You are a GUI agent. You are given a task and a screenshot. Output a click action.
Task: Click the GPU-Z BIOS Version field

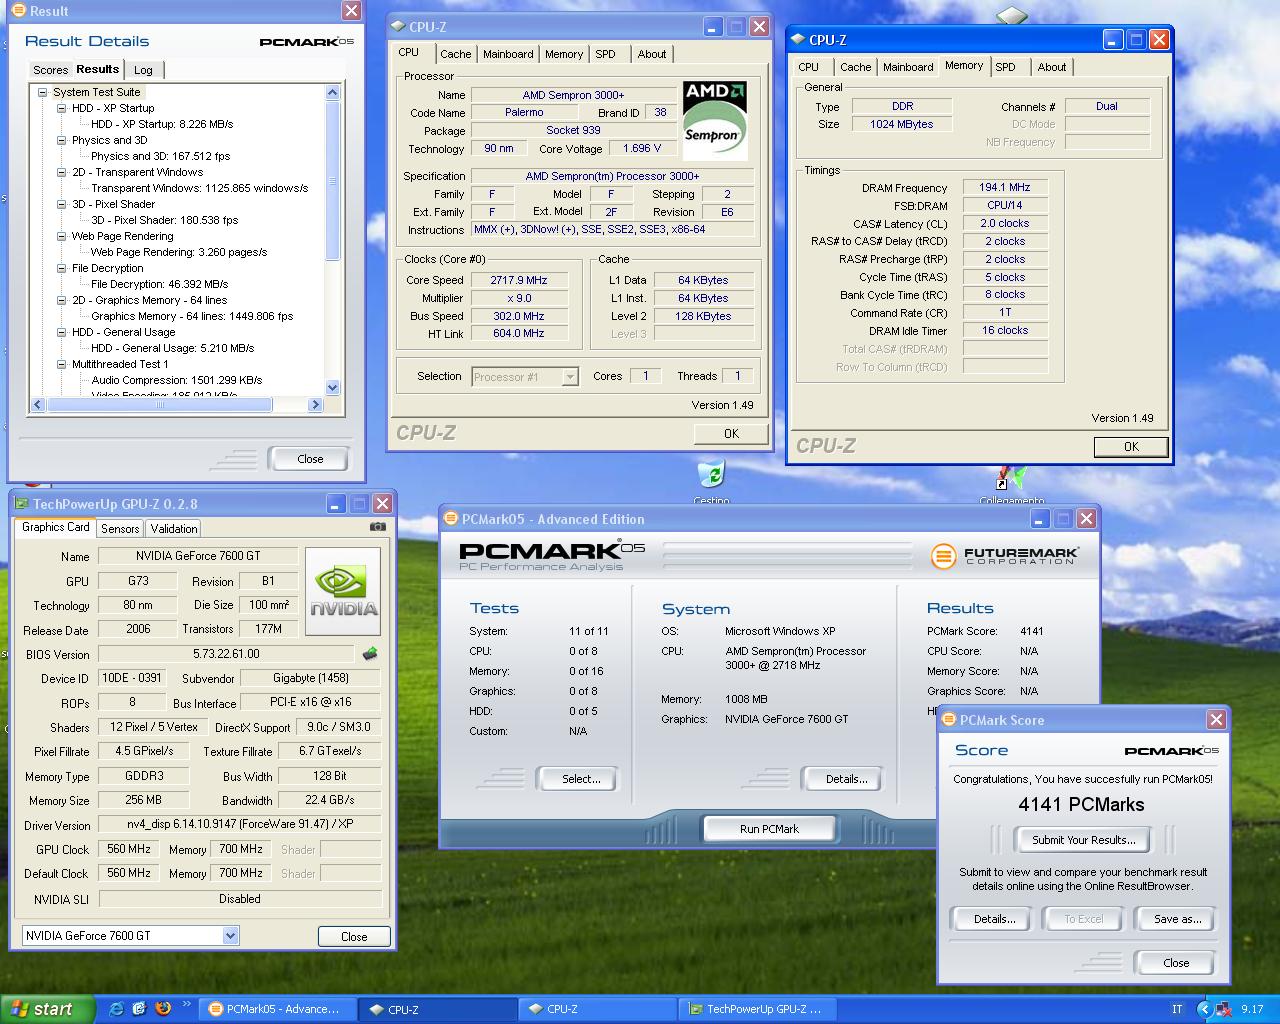click(226, 654)
